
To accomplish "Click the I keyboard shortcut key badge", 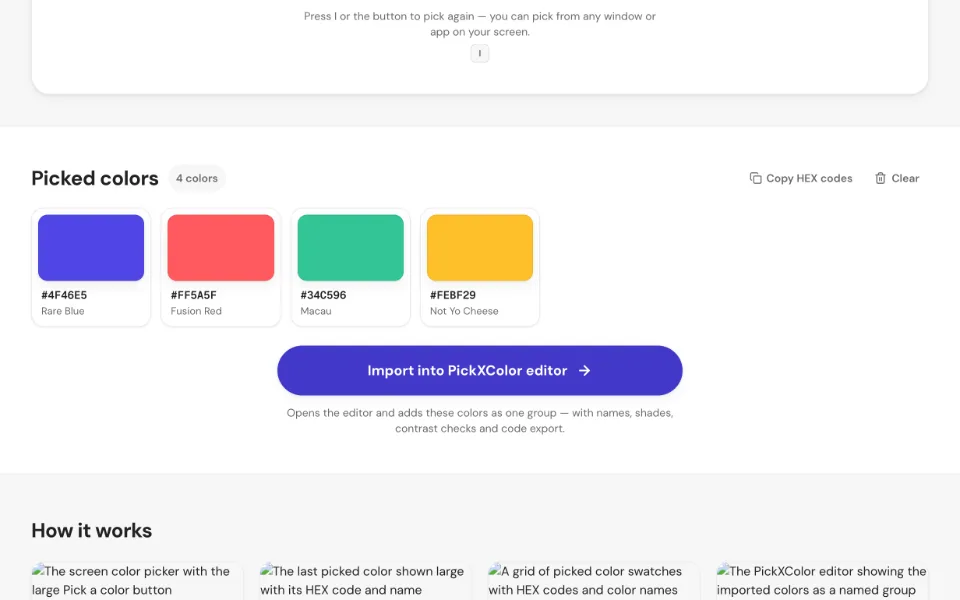I will [x=480, y=53].
